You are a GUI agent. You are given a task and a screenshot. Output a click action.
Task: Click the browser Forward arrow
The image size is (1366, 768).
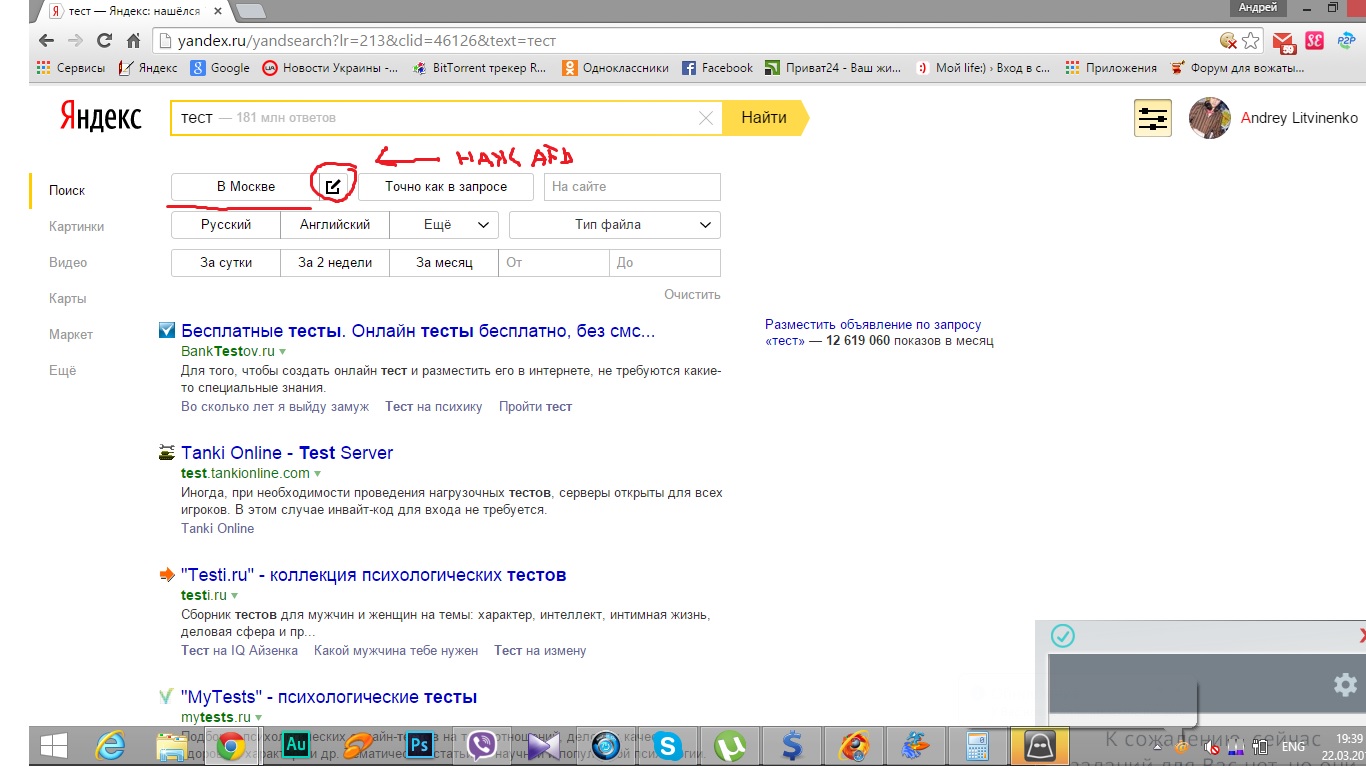pyautogui.click(x=75, y=41)
